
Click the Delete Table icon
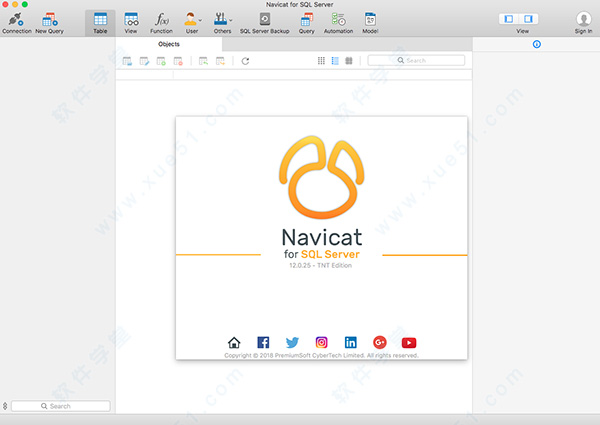click(x=178, y=61)
